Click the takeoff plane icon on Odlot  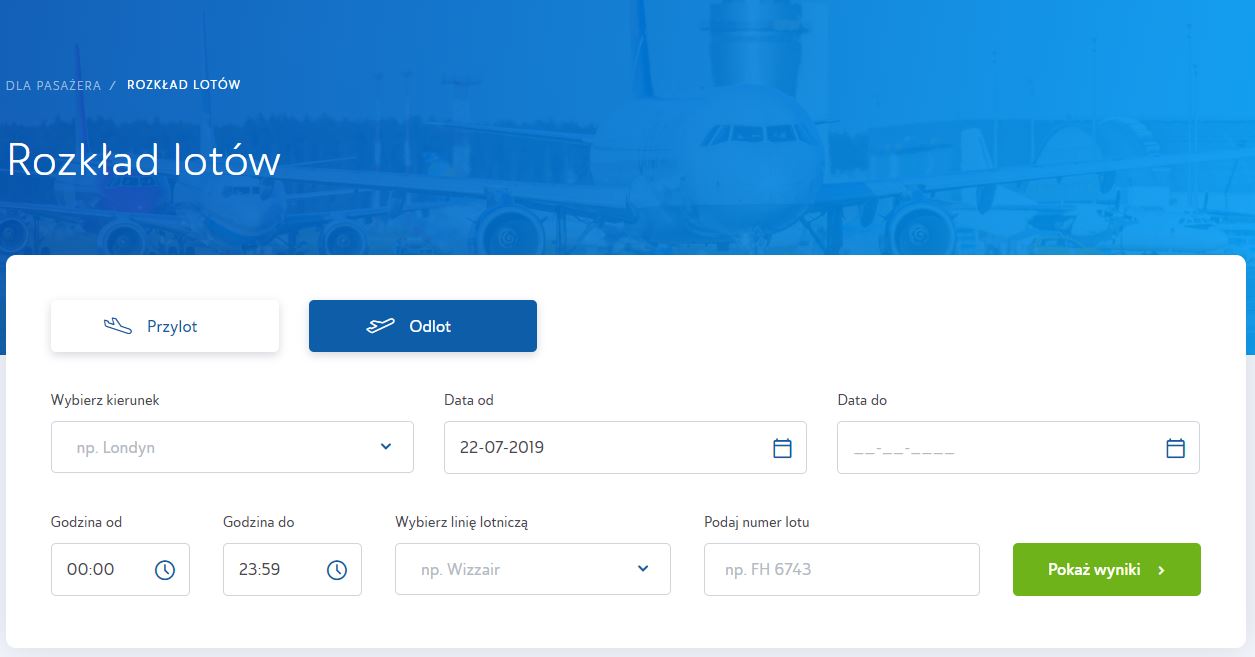point(380,326)
